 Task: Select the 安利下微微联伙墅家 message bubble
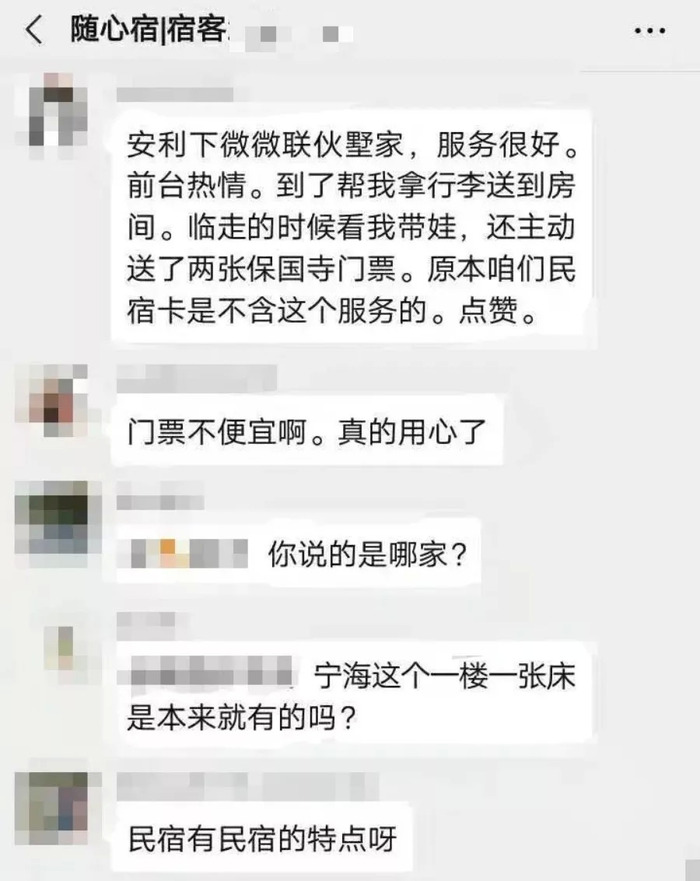(352, 226)
